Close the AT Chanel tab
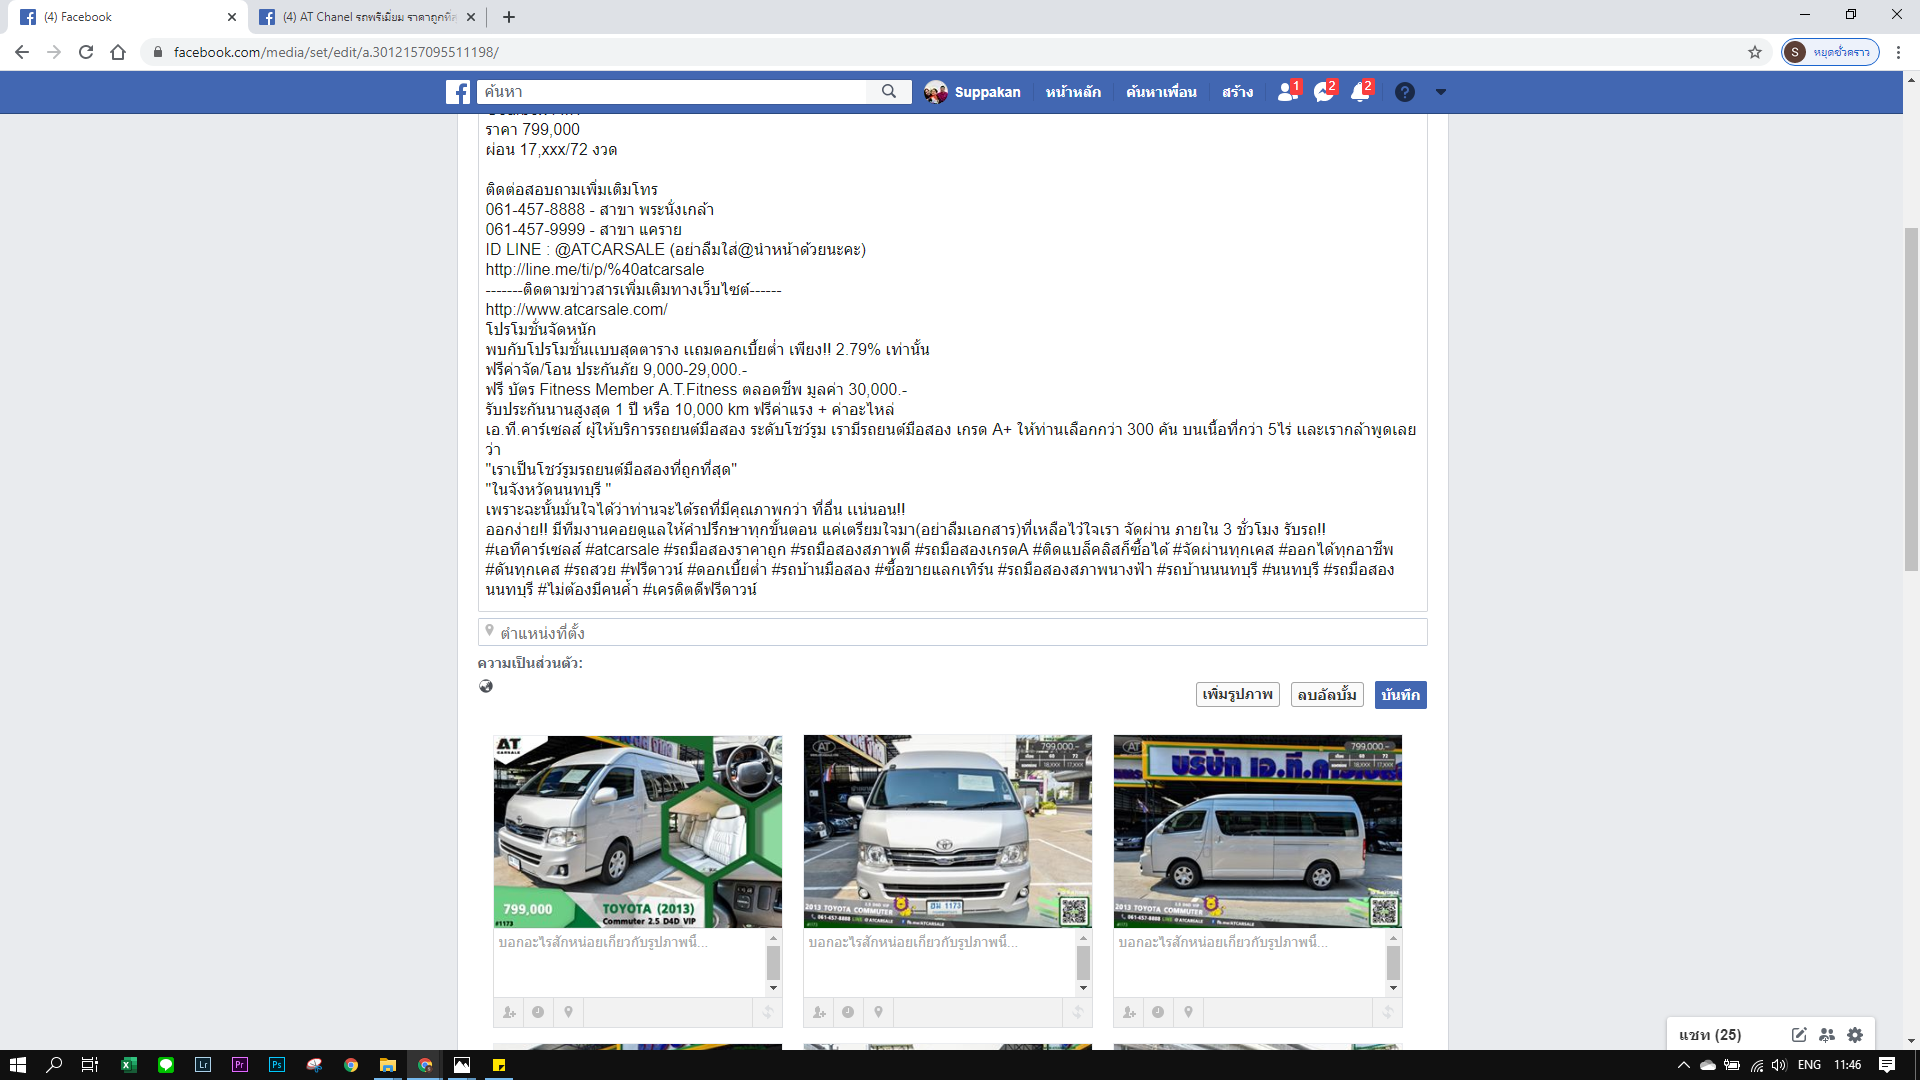Image resolution: width=1920 pixels, height=1080 pixels. click(x=471, y=17)
